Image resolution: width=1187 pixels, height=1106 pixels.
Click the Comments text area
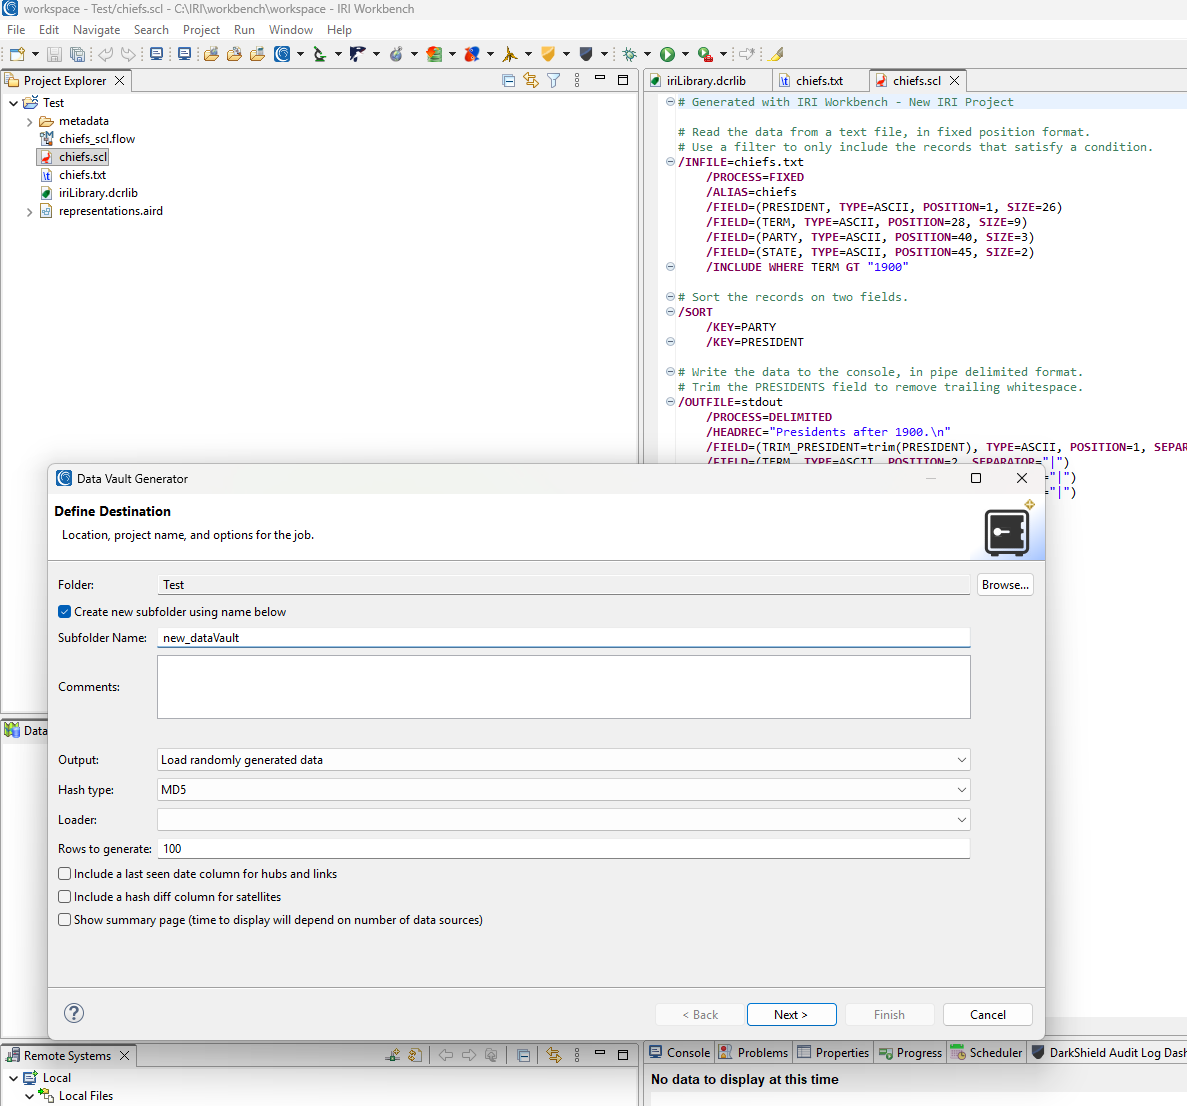click(563, 687)
